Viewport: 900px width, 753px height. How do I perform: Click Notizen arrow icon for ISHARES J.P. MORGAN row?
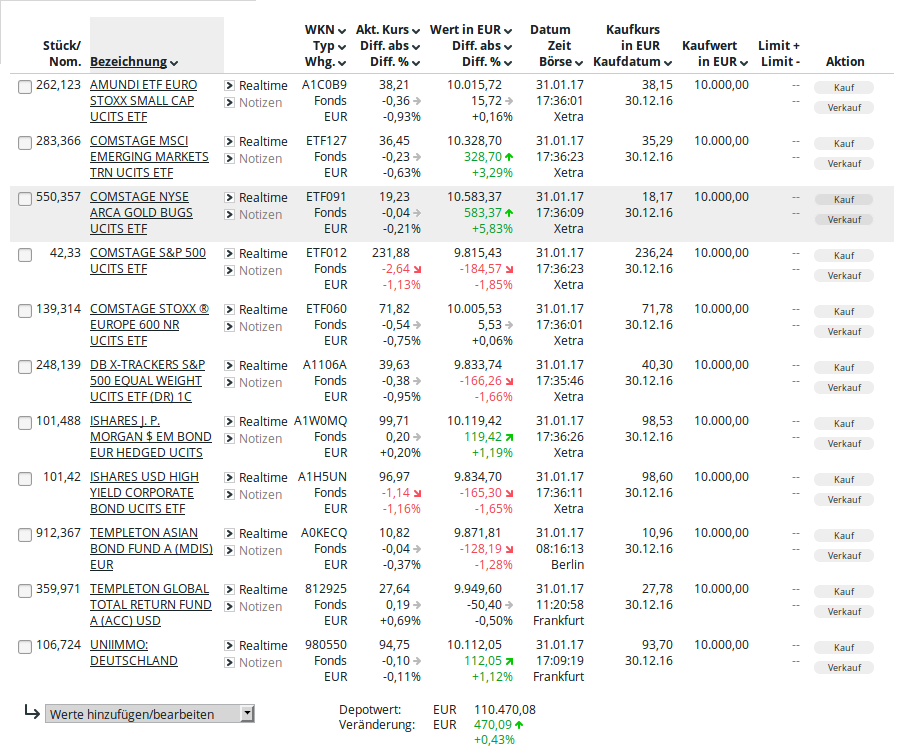tap(230, 439)
